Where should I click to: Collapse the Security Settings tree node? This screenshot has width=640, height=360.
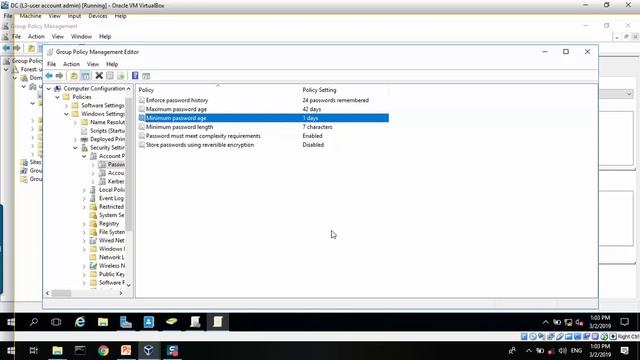pos(76,148)
